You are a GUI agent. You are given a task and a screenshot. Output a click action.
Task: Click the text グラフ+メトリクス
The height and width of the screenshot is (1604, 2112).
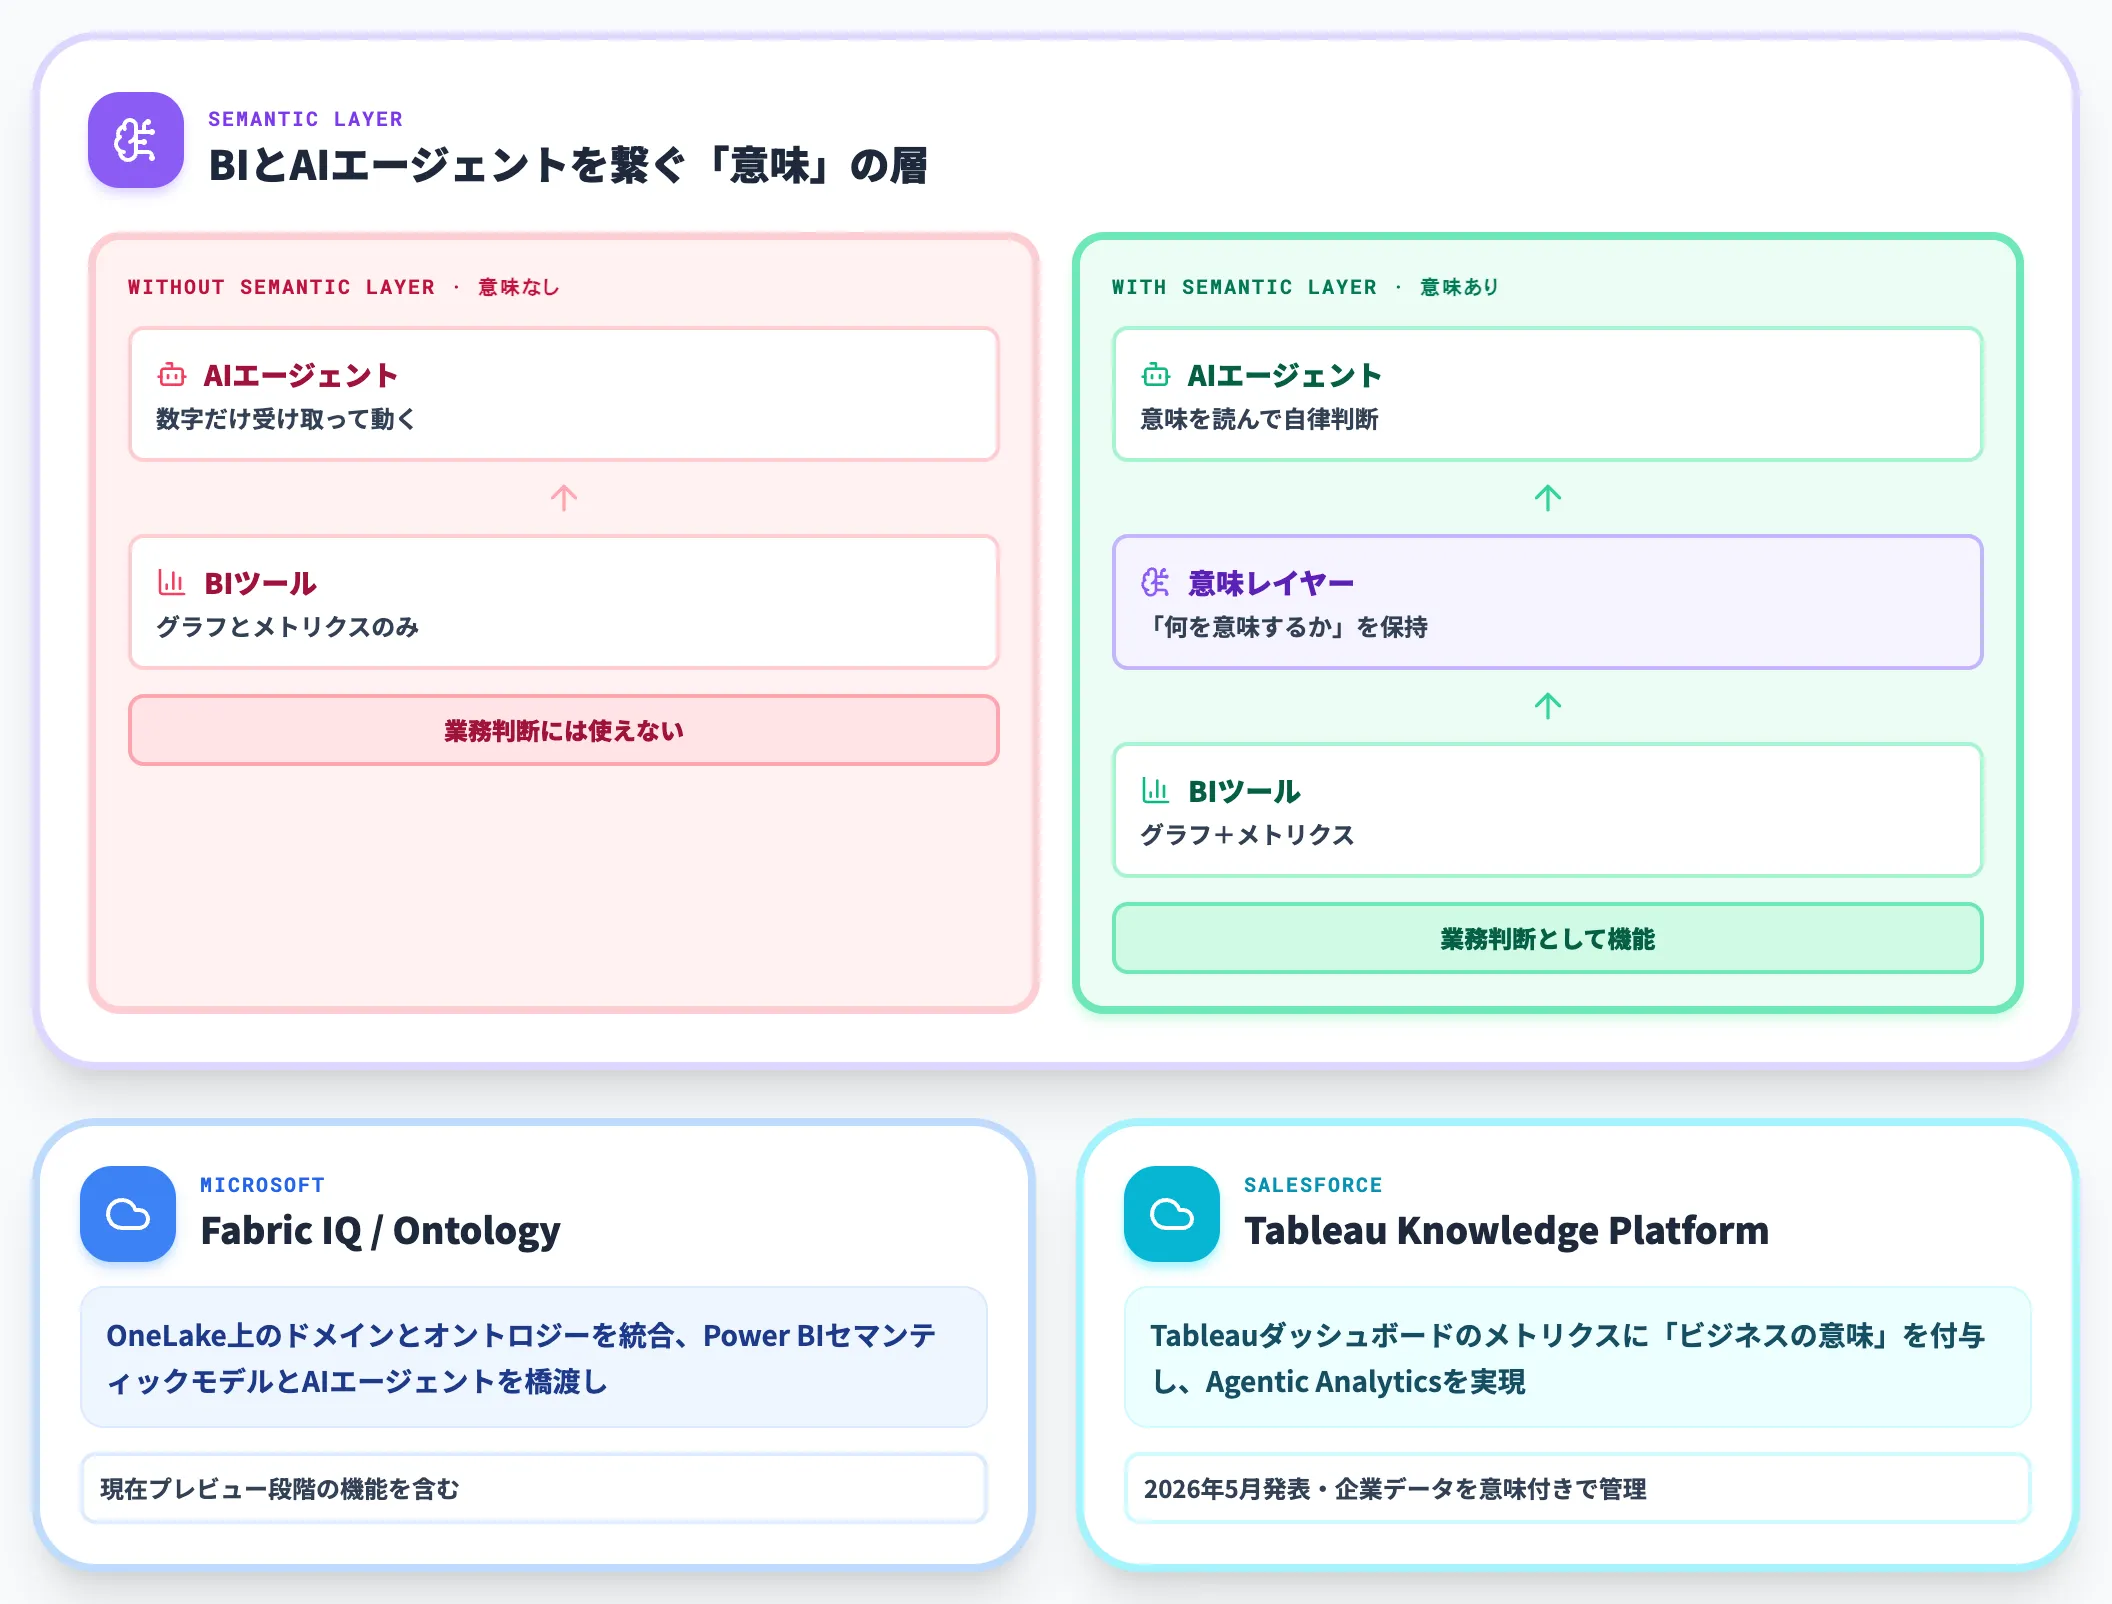(x=1247, y=835)
